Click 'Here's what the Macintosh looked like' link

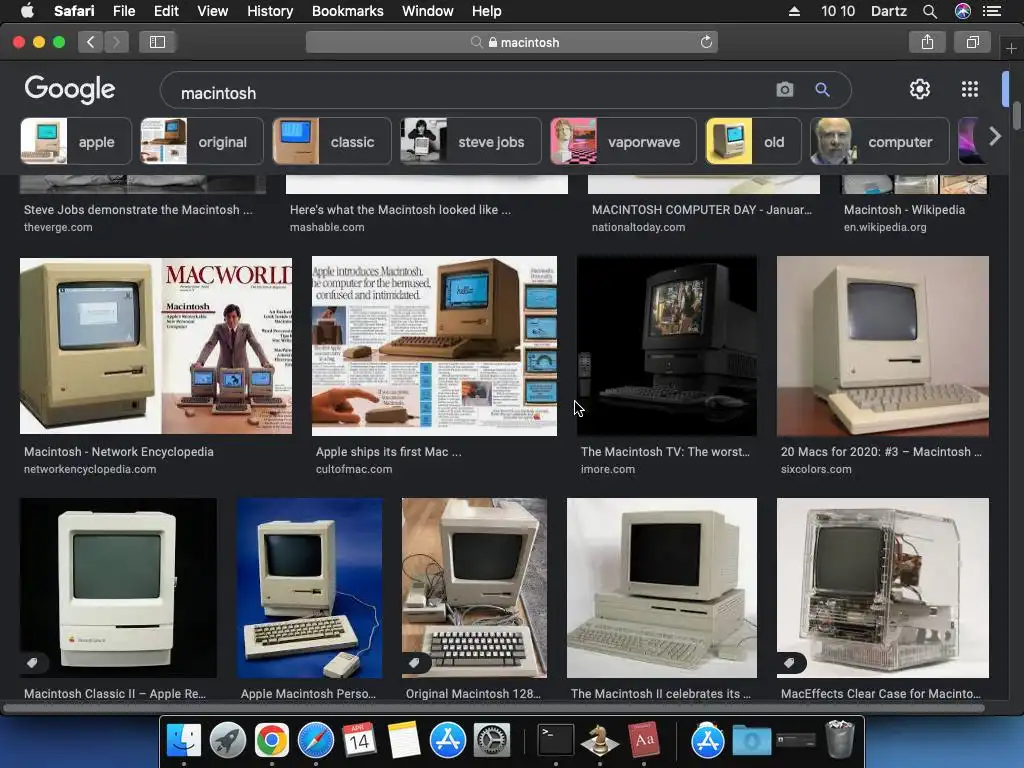[400, 210]
